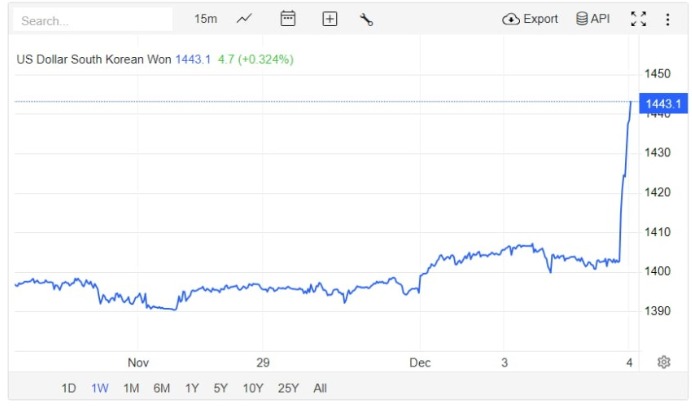The image size is (692, 413).
Task: Open the API database icon
Action: pyautogui.click(x=582, y=19)
